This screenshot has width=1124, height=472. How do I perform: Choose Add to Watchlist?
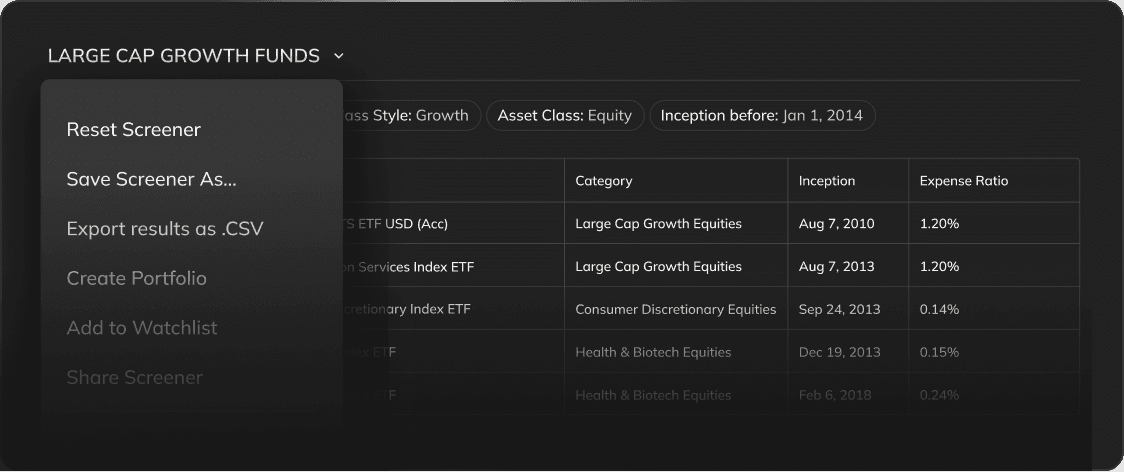coord(141,328)
